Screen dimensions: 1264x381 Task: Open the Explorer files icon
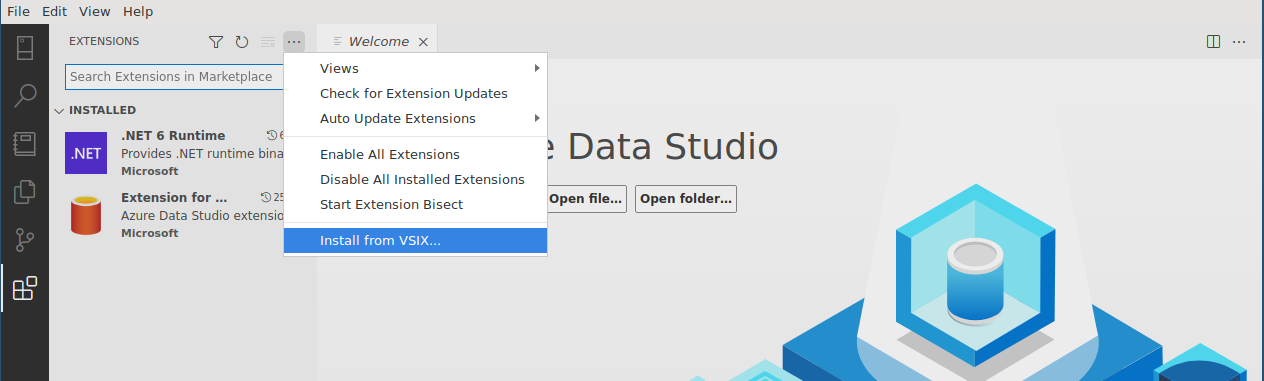click(x=24, y=192)
